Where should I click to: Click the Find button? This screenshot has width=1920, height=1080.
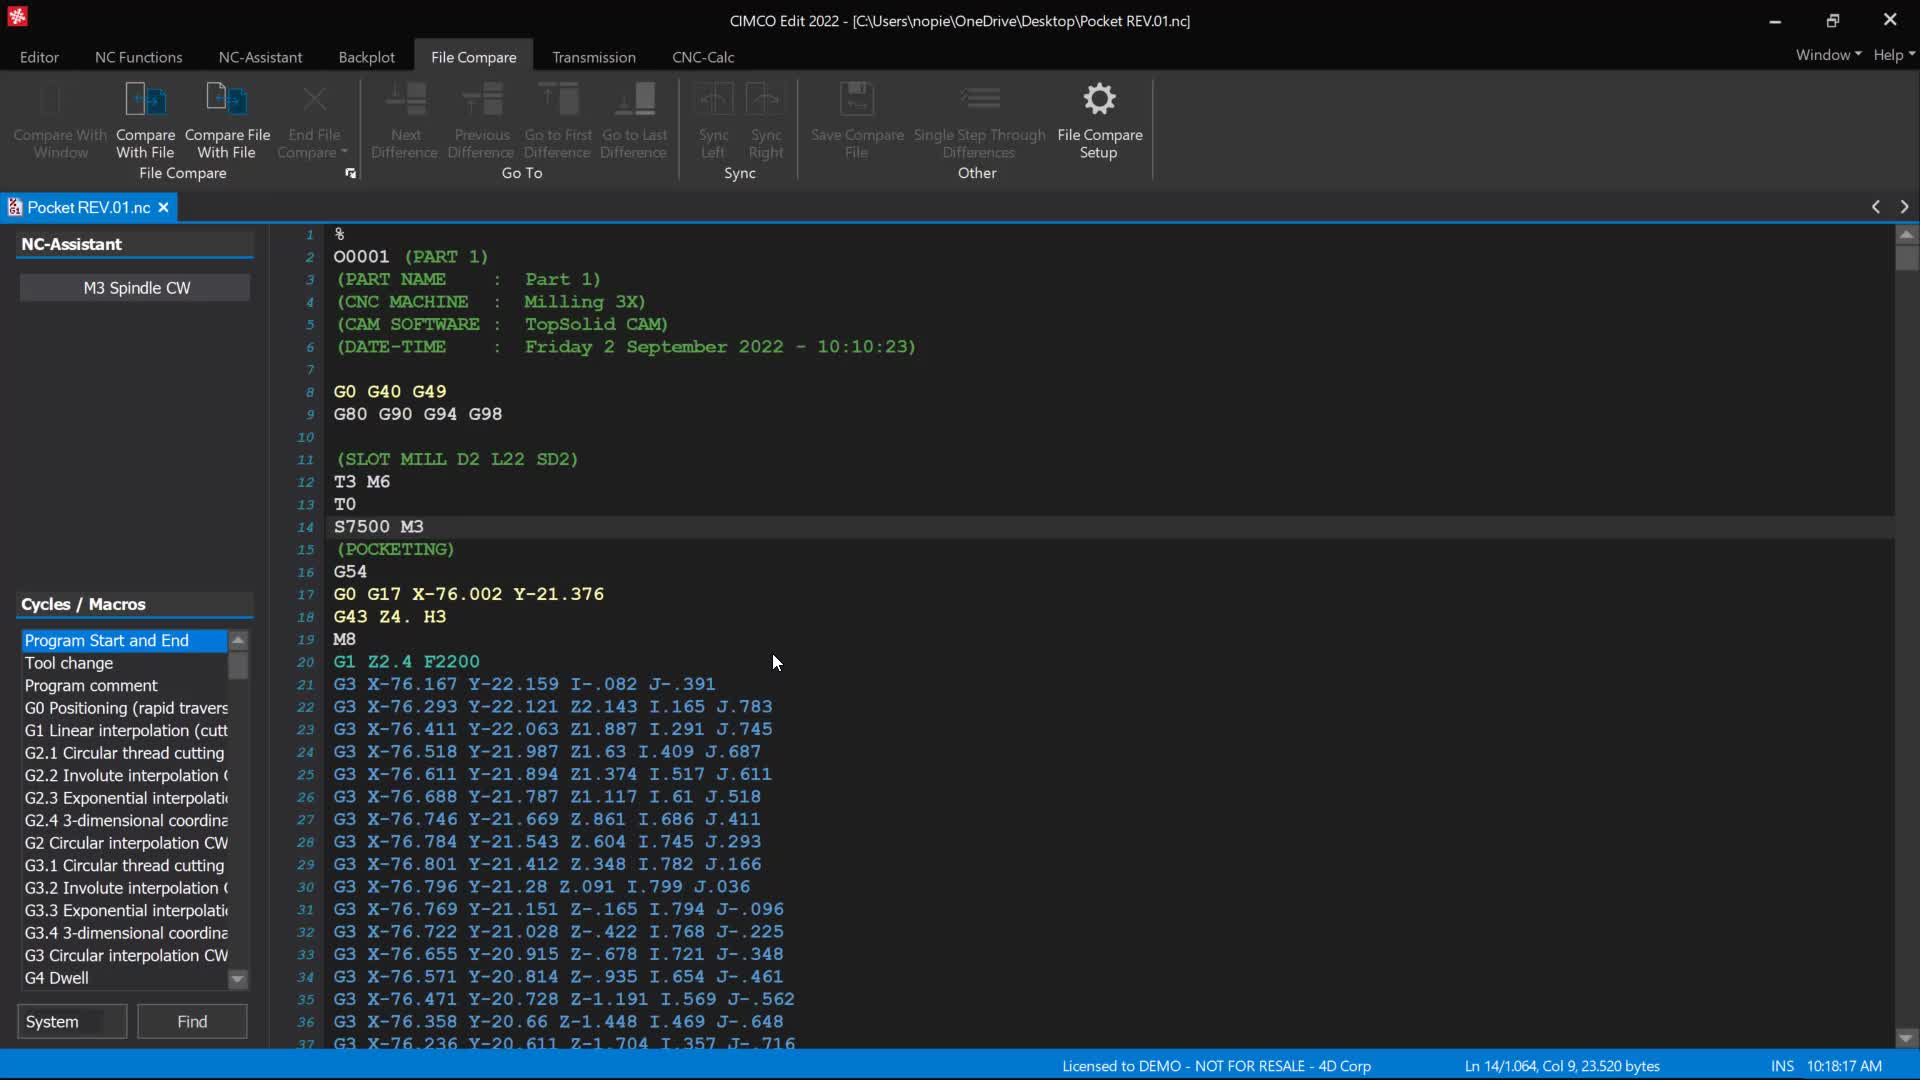(192, 1021)
